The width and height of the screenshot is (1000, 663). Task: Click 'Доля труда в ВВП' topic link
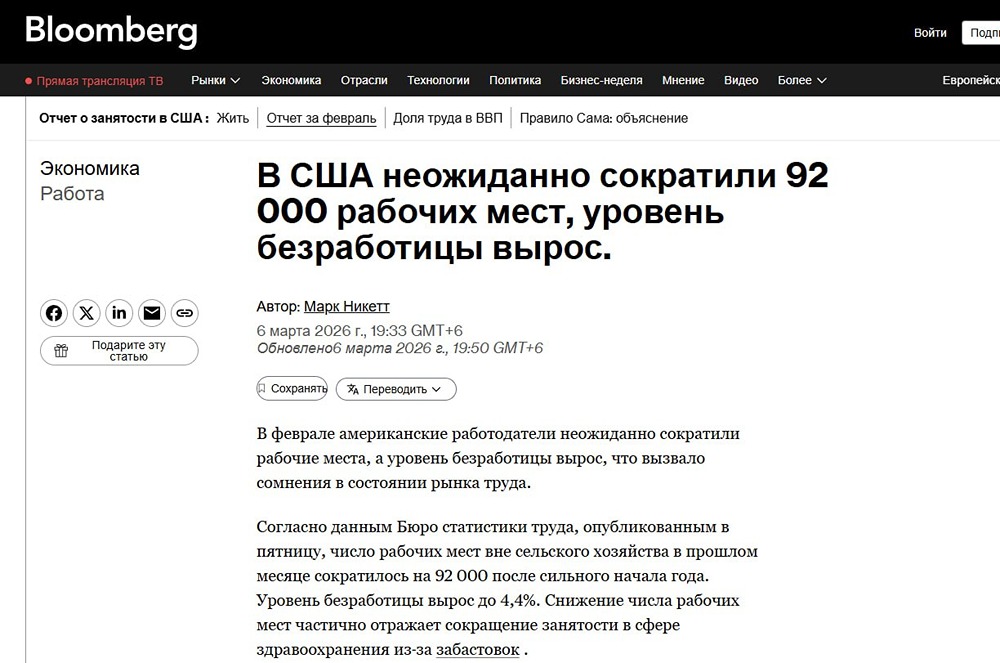point(447,117)
